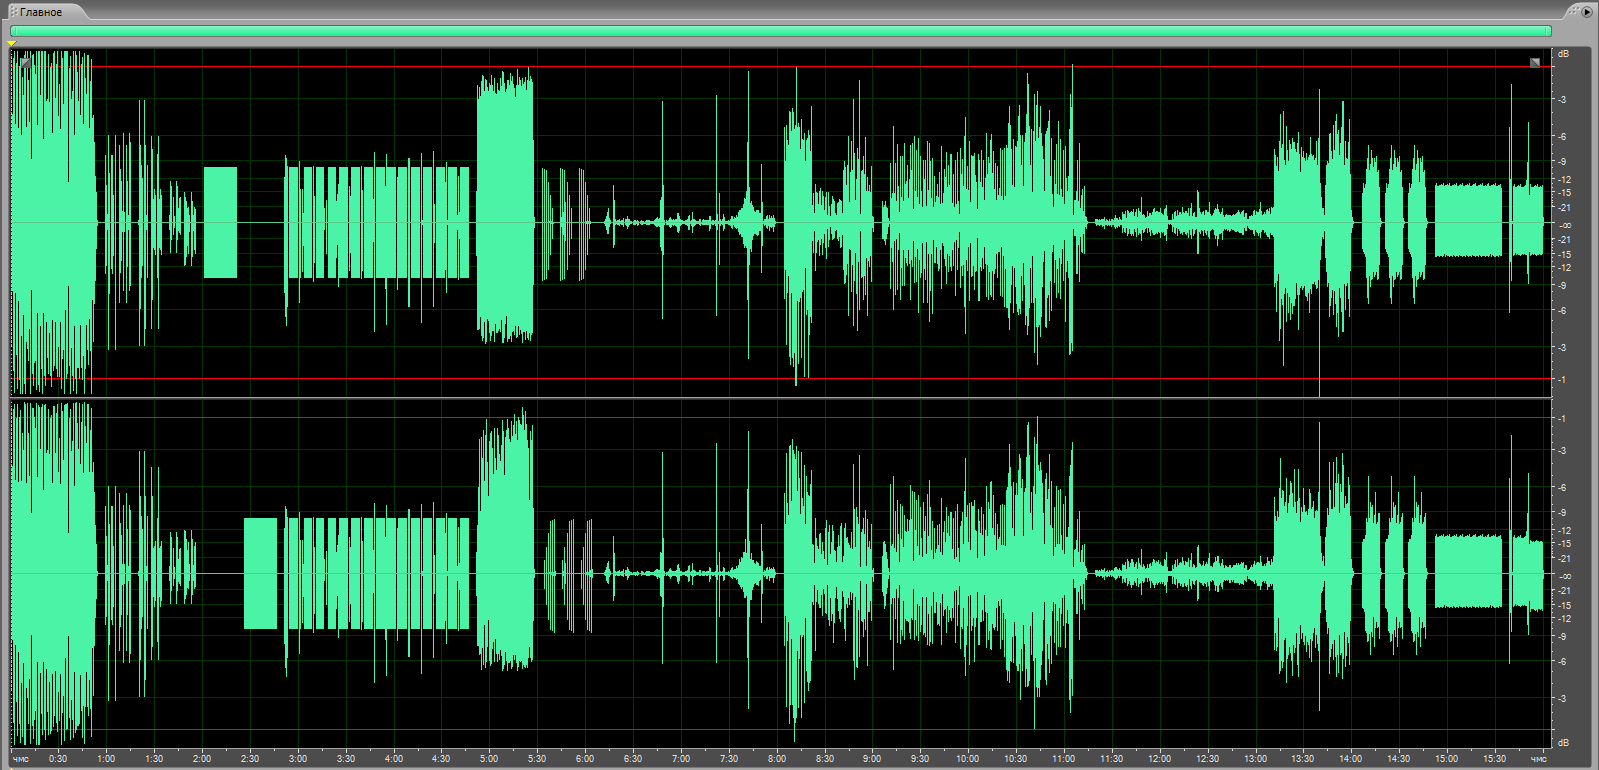Click left edge handle of green zoom bar

pyautogui.click(x=12, y=31)
